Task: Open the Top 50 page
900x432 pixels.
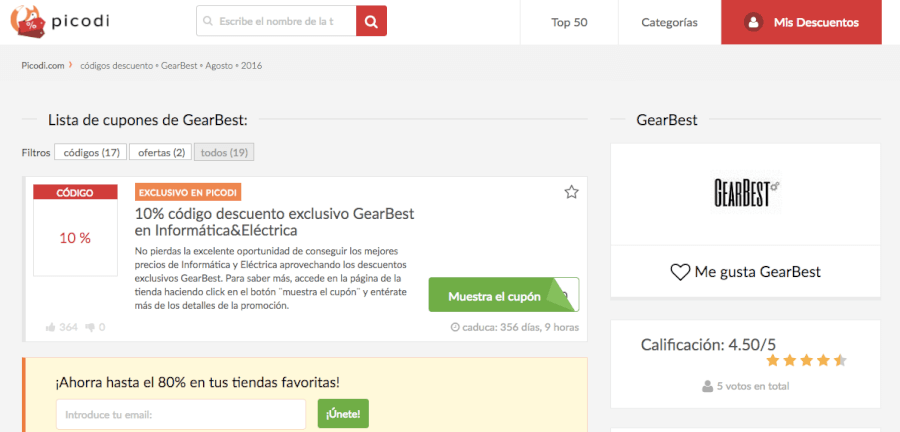Action: click(x=569, y=22)
